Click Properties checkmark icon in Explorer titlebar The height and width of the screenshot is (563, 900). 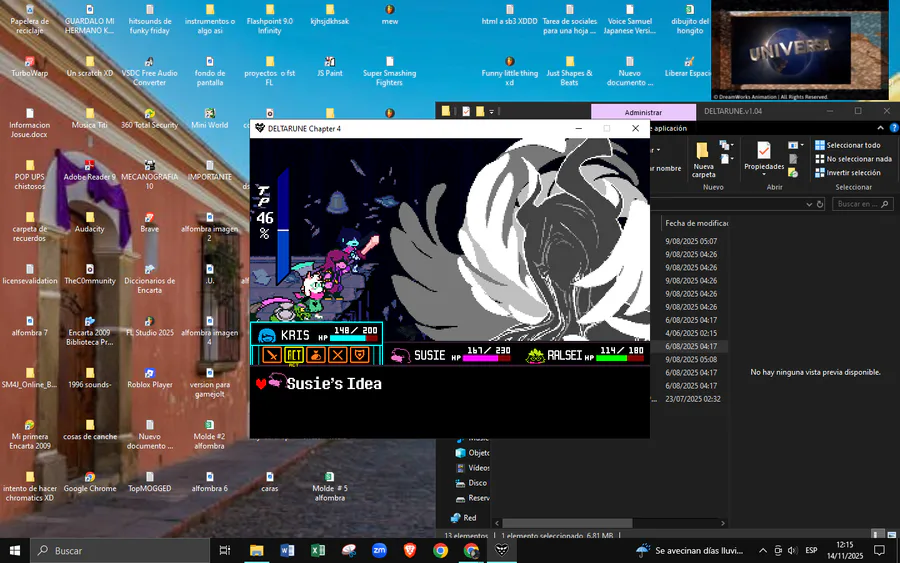point(466,111)
